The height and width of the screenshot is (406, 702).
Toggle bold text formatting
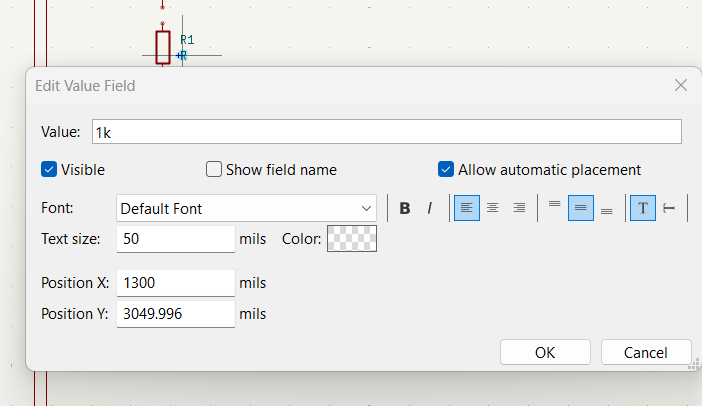coord(405,208)
